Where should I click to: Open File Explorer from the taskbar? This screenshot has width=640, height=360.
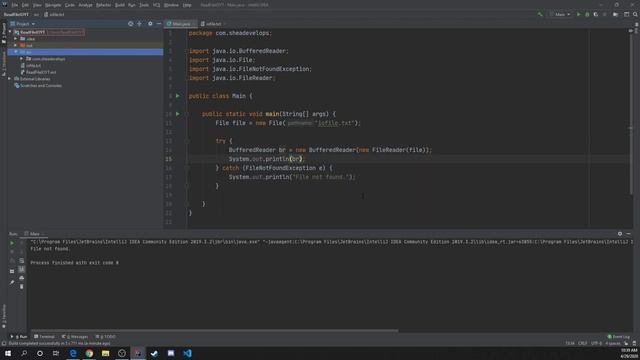106,353
